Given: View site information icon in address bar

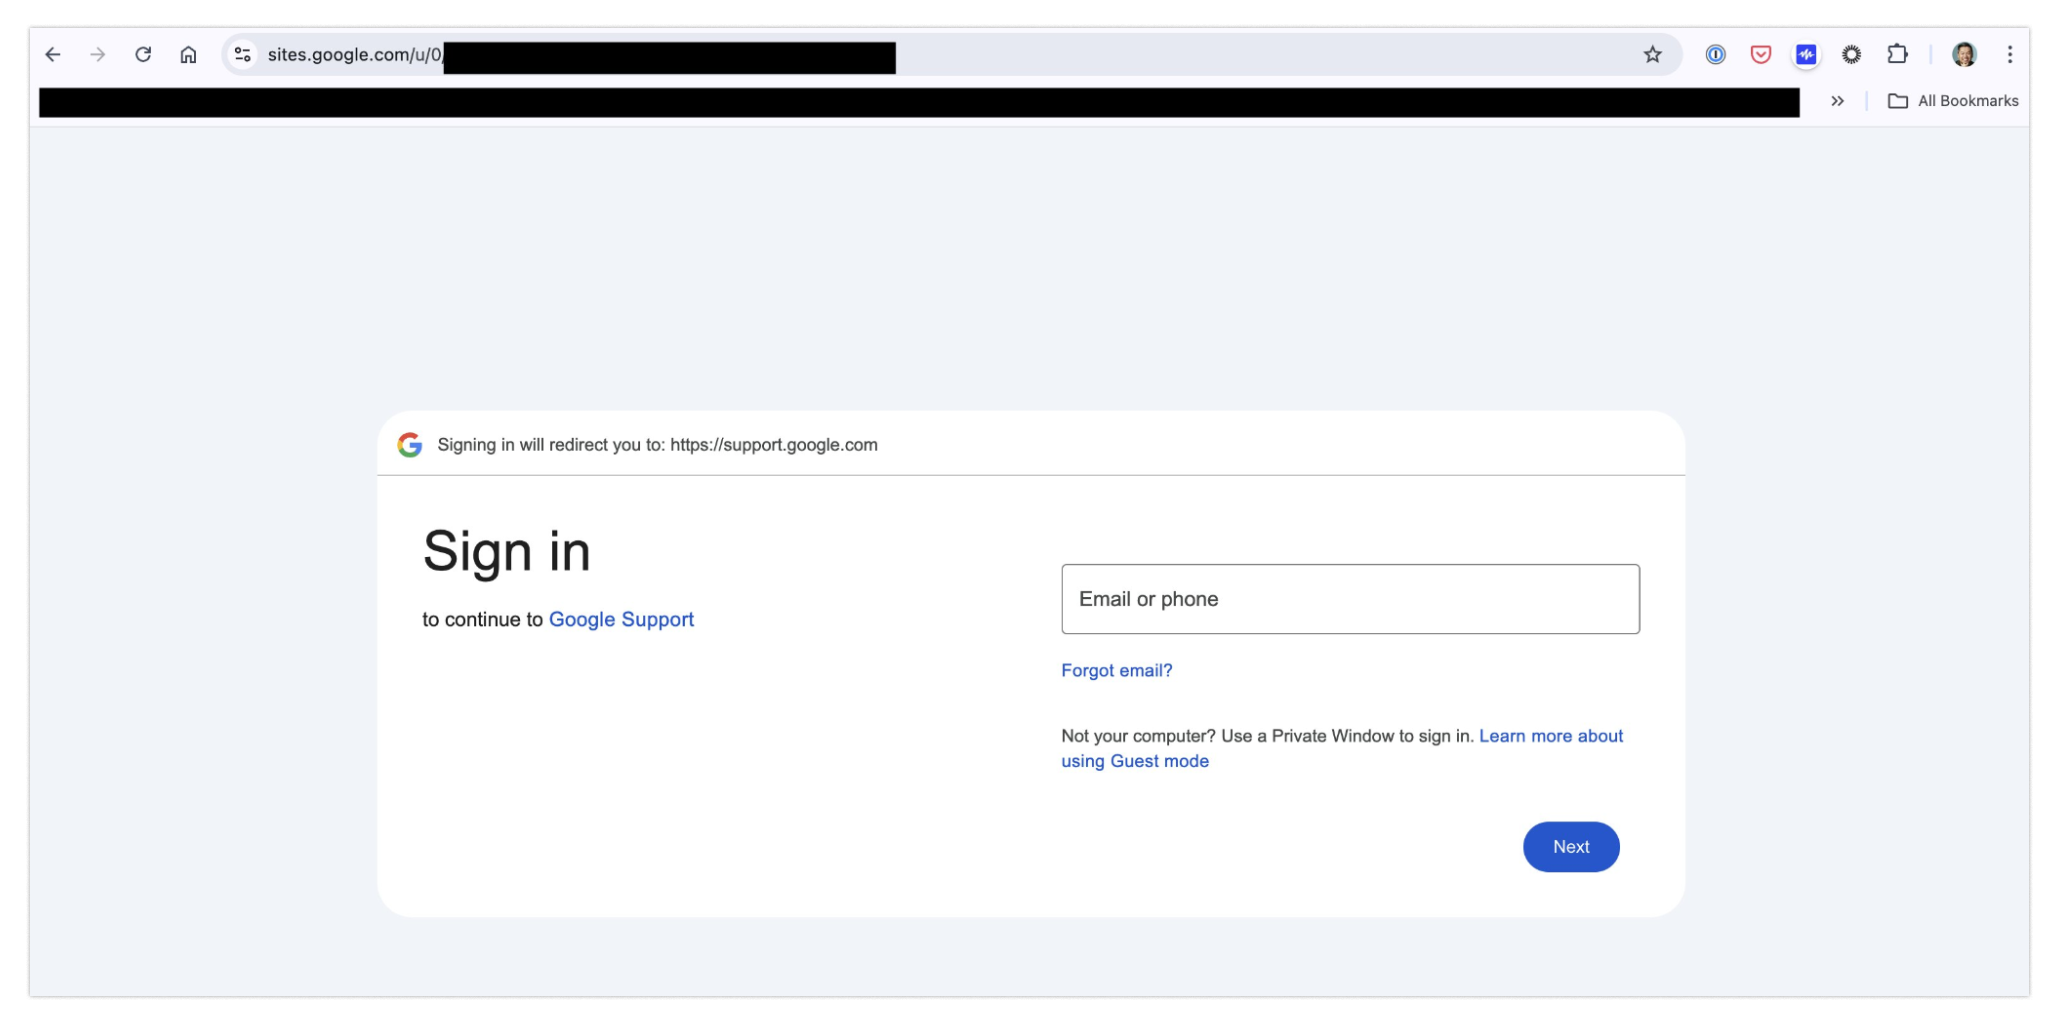Looking at the screenshot, I should pos(243,55).
